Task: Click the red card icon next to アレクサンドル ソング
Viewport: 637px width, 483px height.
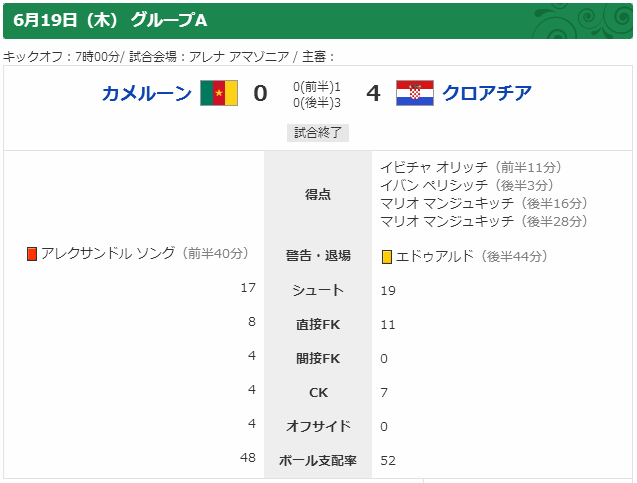Action: pyautogui.click(x=32, y=254)
